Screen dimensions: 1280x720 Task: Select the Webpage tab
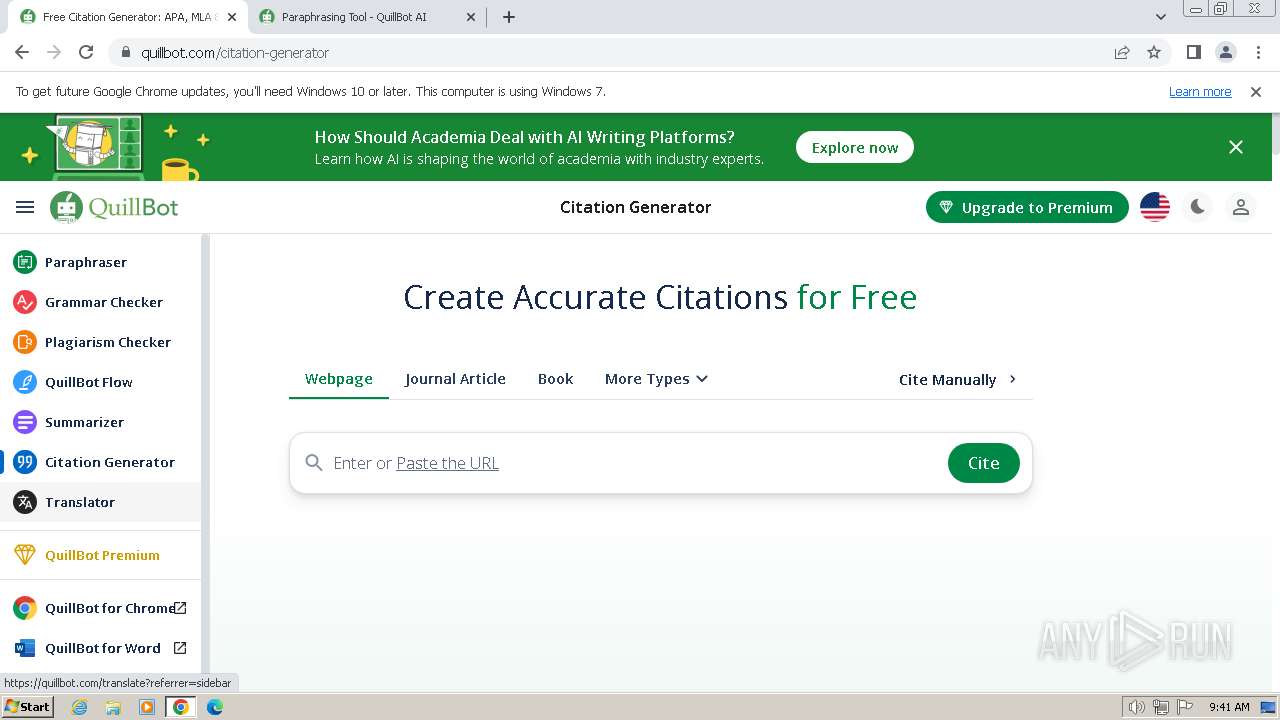coord(339,379)
